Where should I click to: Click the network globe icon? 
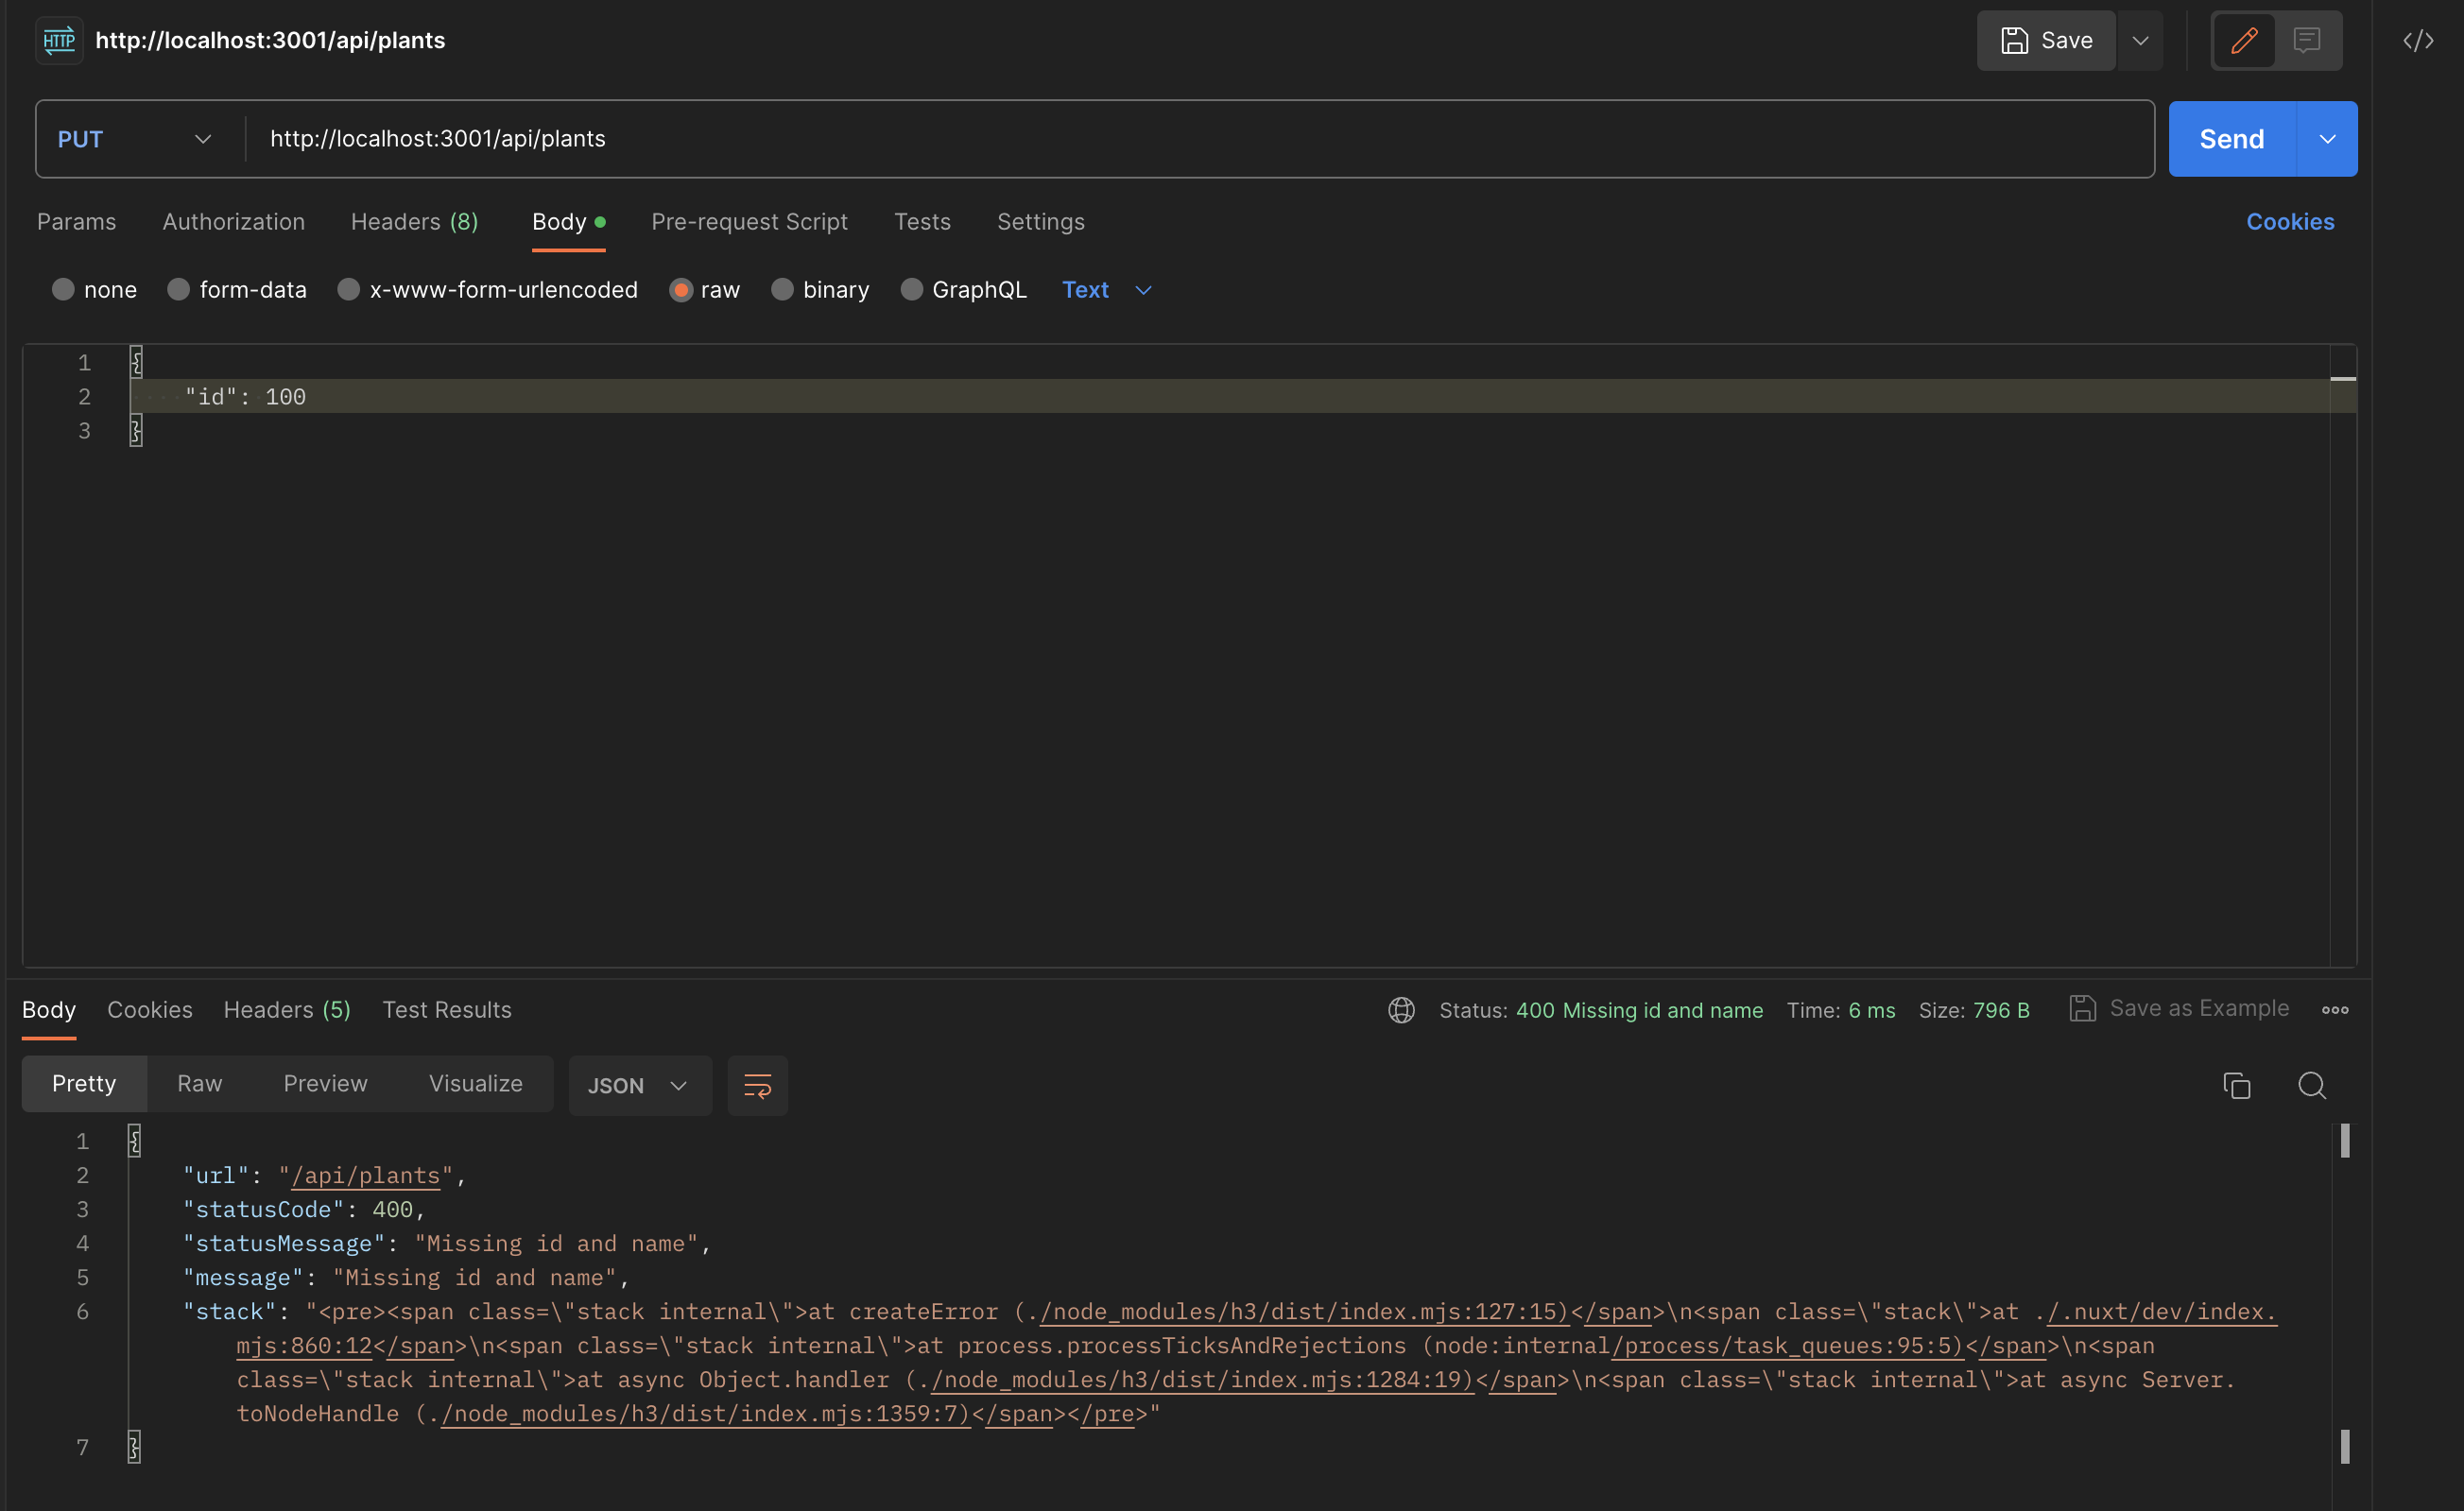point(1401,1010)
